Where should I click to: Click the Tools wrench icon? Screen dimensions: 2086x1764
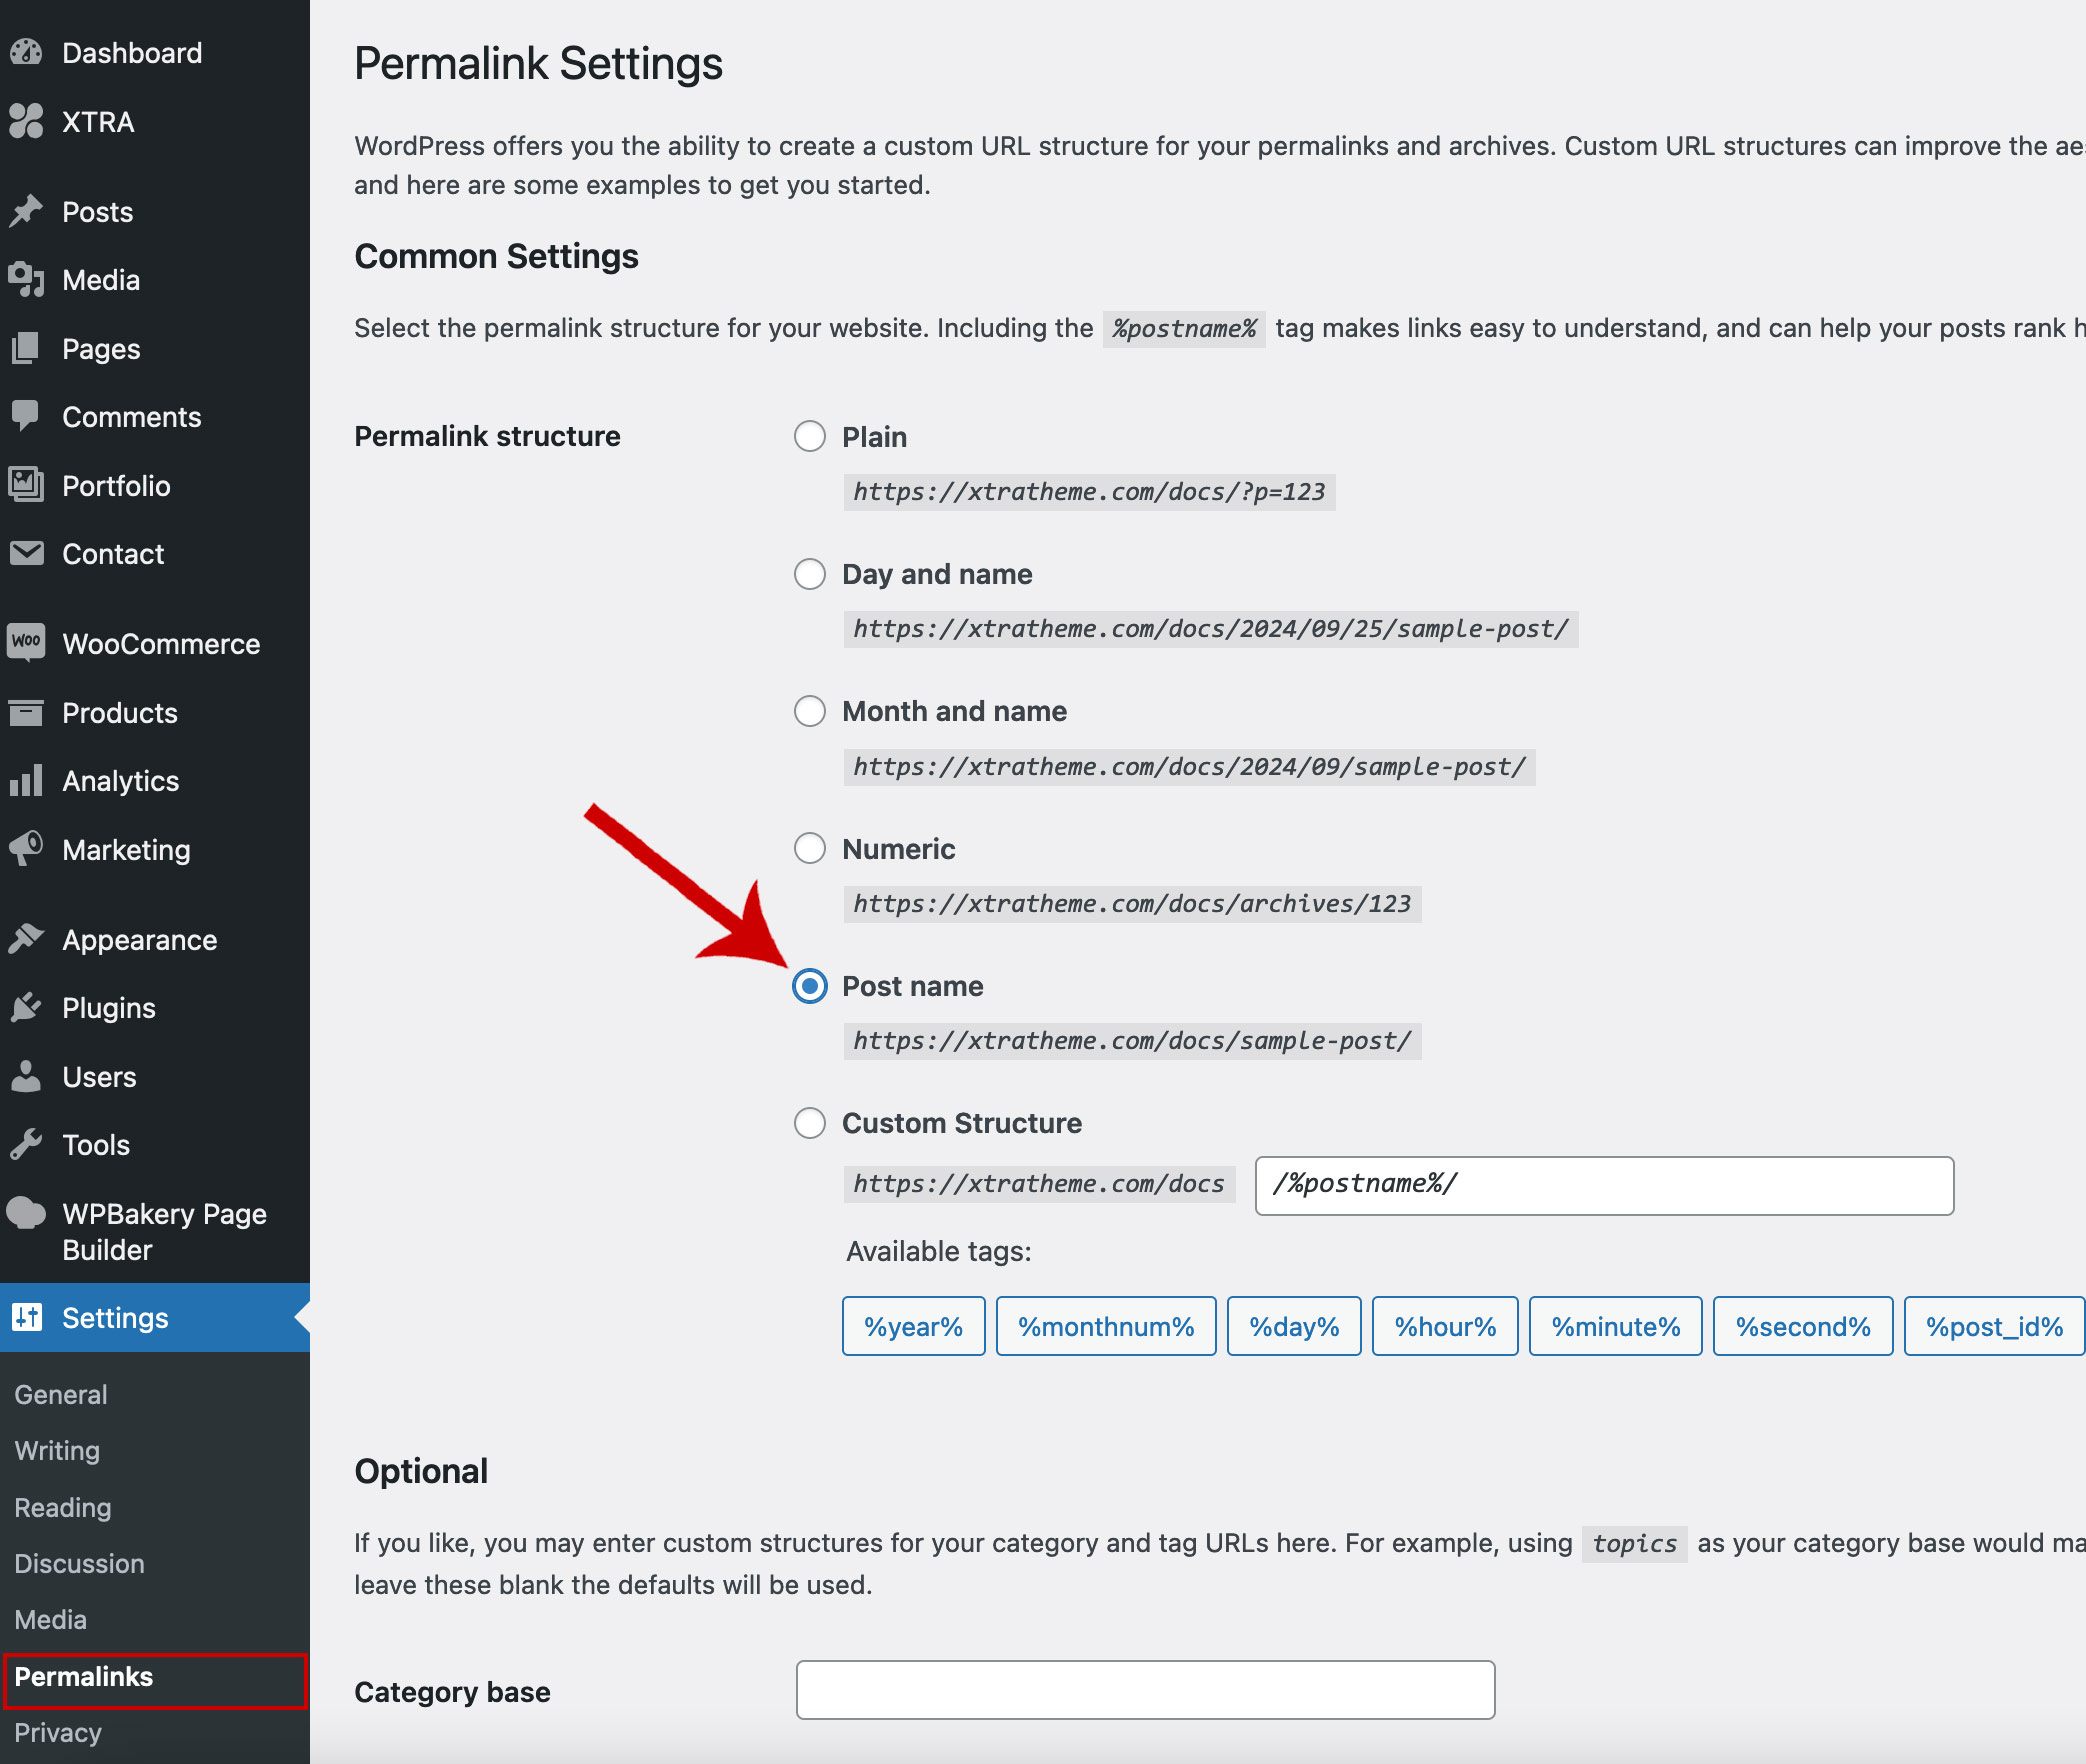point(27,1144)
